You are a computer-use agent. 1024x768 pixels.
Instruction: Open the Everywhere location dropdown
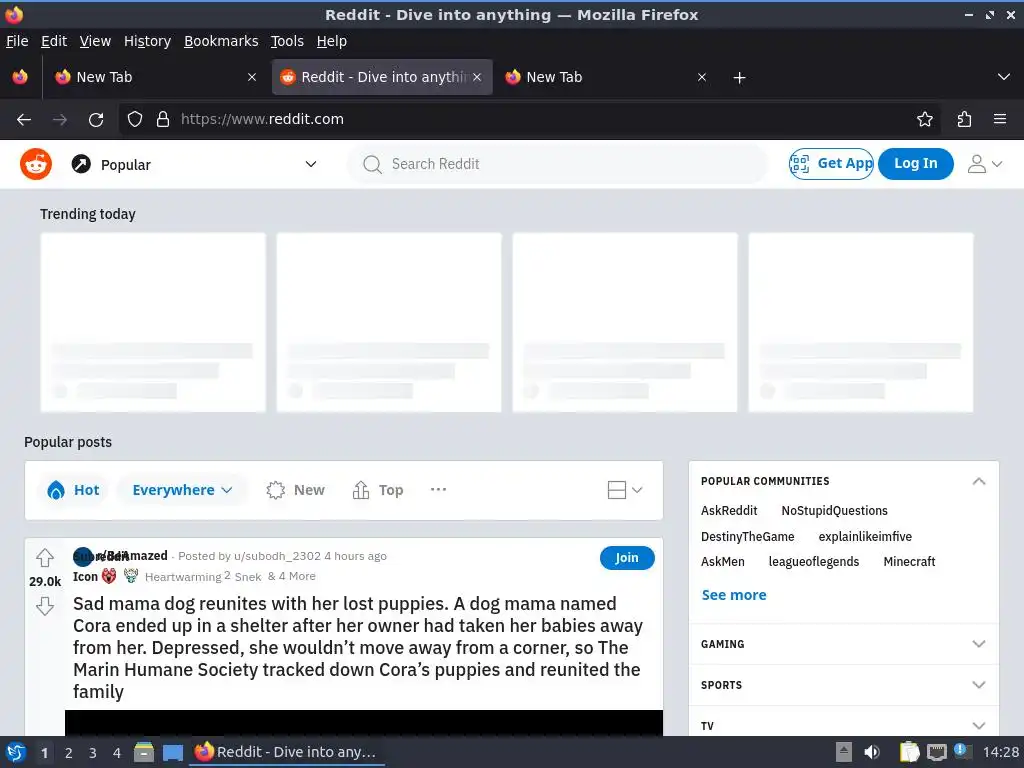(182, 490)
